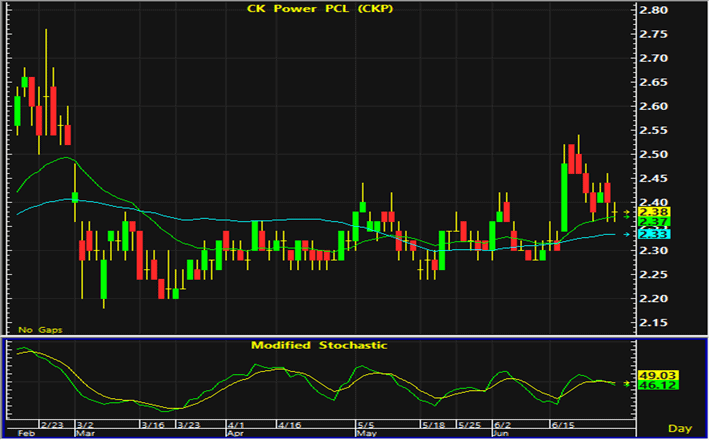
Task: Click the 3/2 date marker
Action: point(86,425)
